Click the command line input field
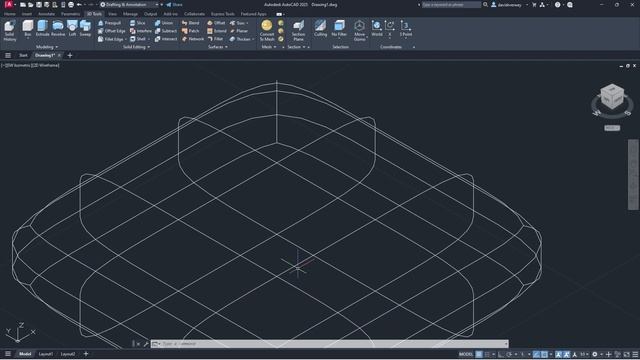The width and height of the screenshot is (640, 360). point(330,344)
